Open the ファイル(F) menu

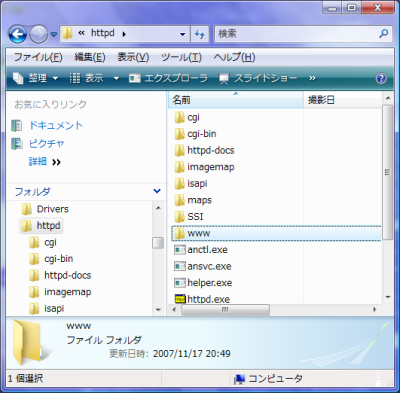38,57
